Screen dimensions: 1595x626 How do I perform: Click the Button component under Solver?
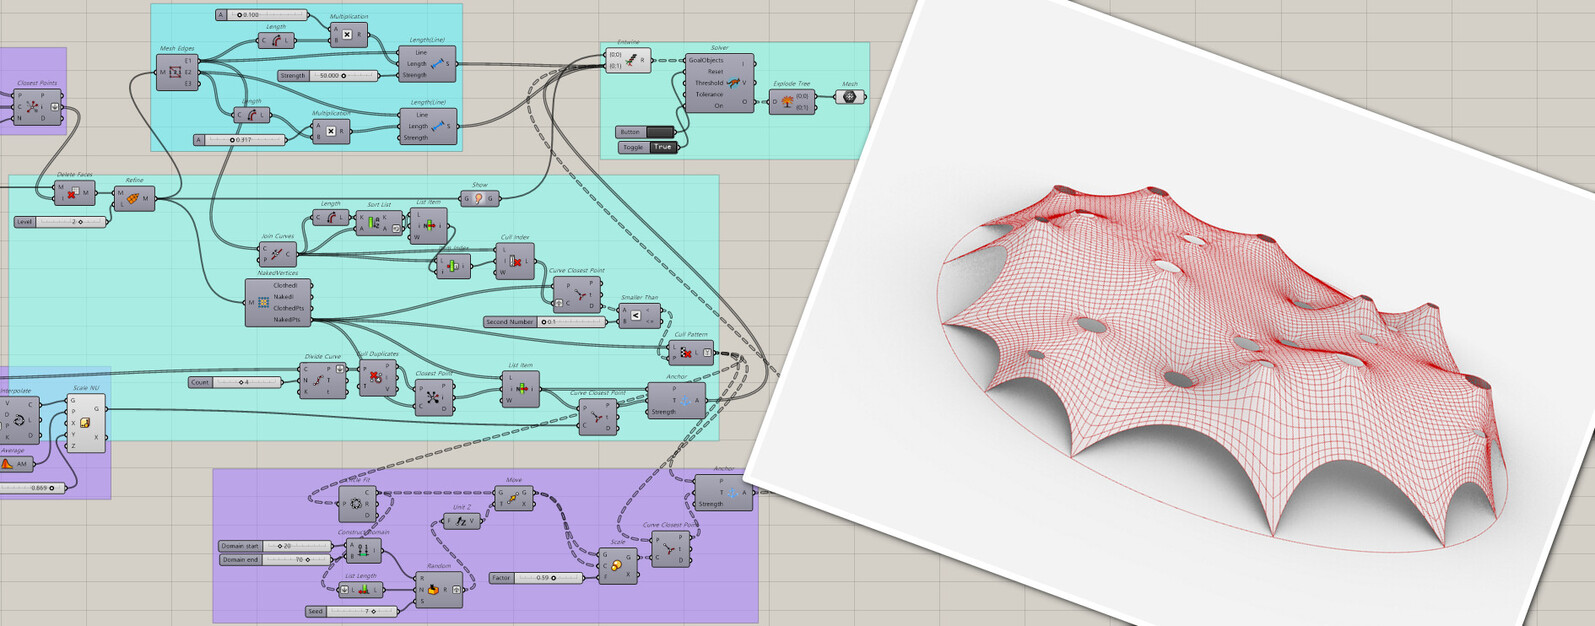tap(646, 132)
